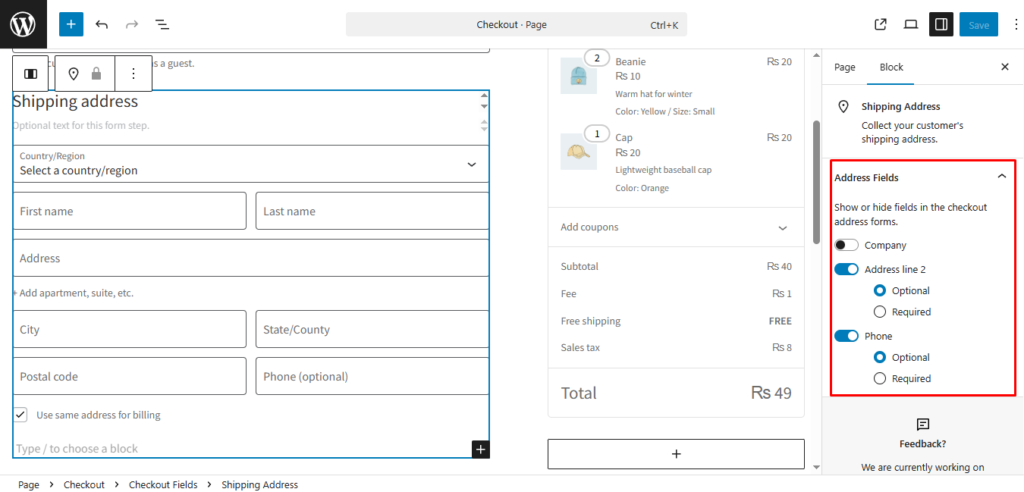Open the document overview list icon
Screen dimensions: 1024x492
point(162,24)
